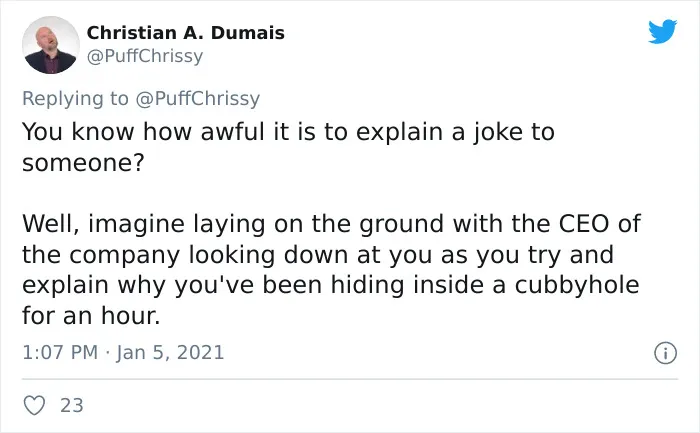The image size is (700, 433).
Task: Click the word "someone?" in the tweet
Action: (83, 162)
